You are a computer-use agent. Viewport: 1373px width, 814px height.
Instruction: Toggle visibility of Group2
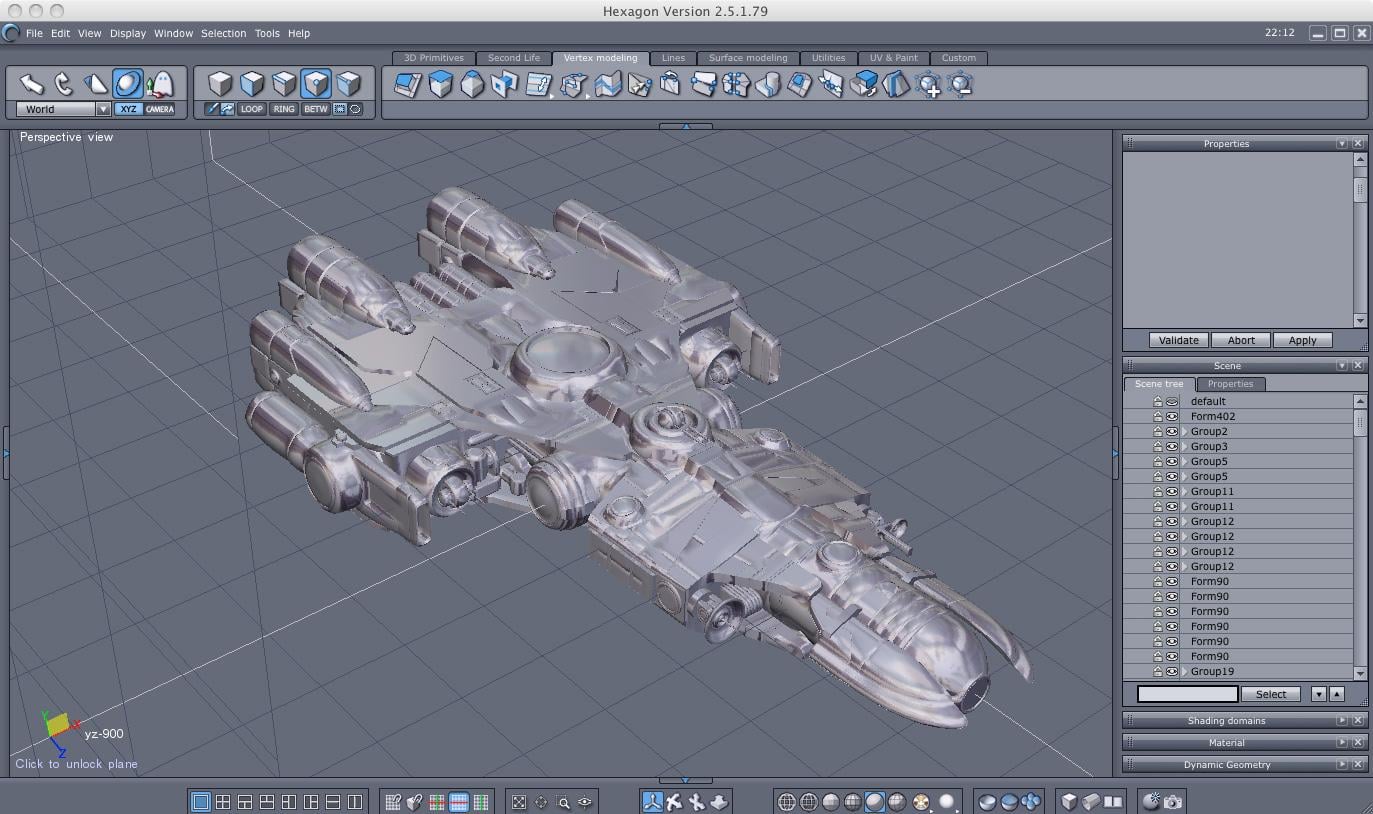point(1172,432)
